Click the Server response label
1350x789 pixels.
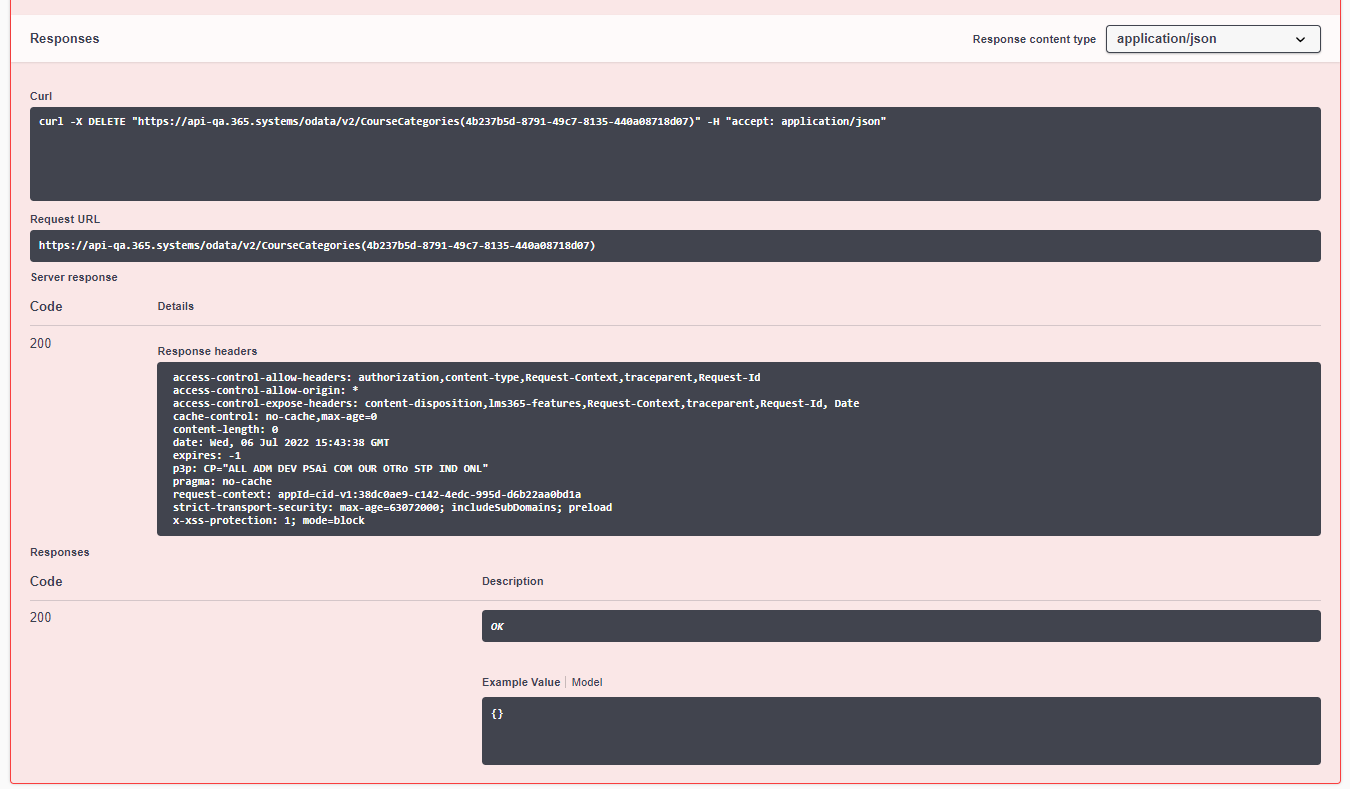pyautogui.click(x=73, y=277)
